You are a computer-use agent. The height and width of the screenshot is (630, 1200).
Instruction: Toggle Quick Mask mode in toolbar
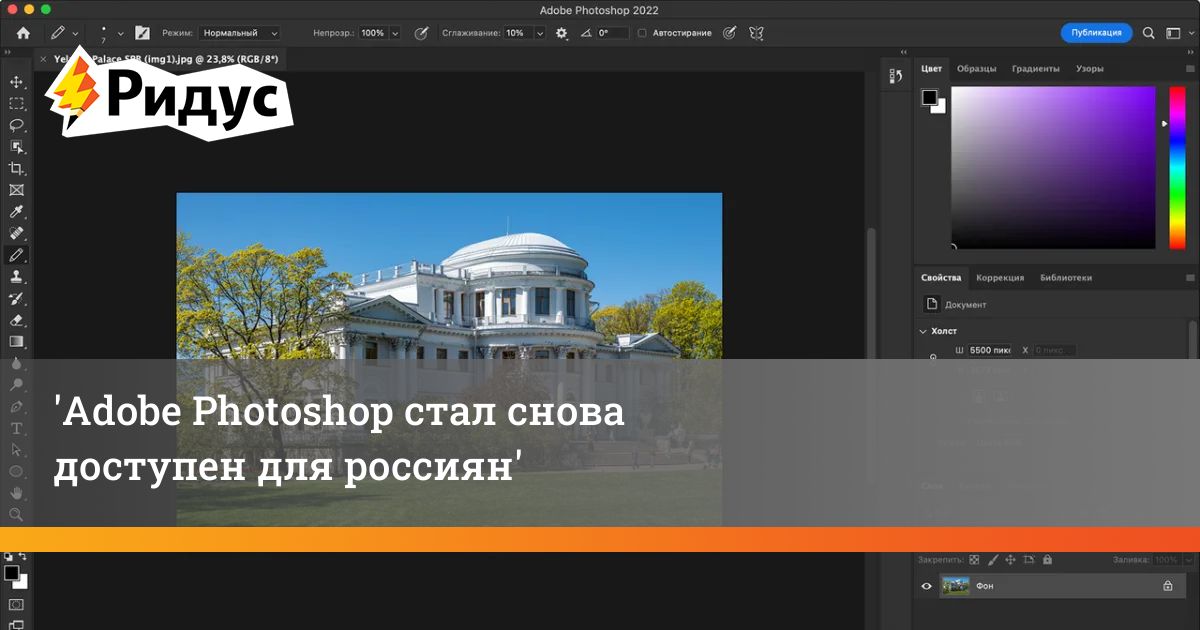click(15, 605)
